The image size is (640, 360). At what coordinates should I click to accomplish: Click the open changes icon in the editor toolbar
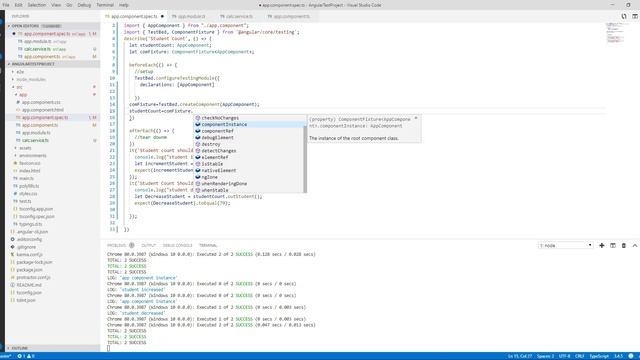click(x=624, y=16)
